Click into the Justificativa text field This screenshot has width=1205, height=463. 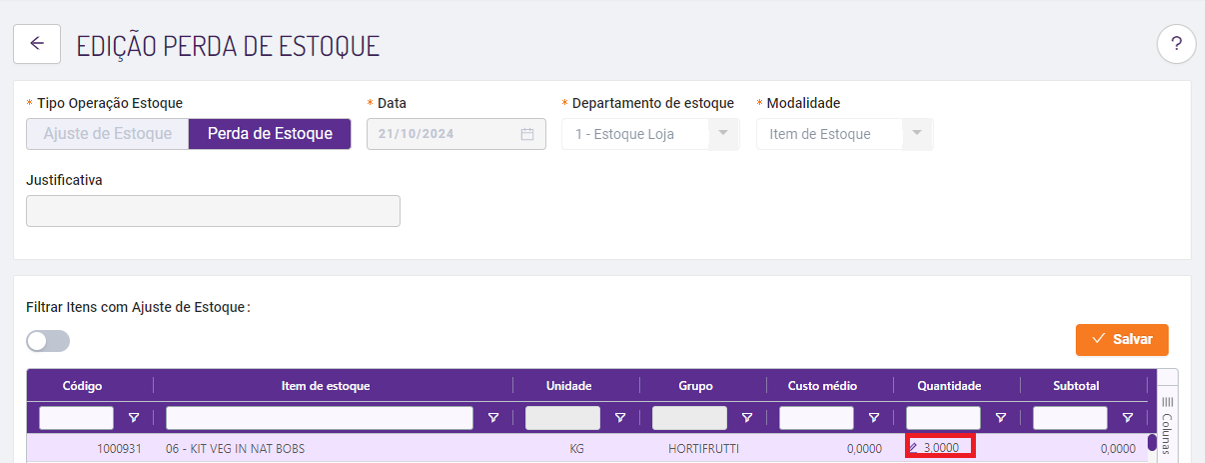tap(213, 211)
